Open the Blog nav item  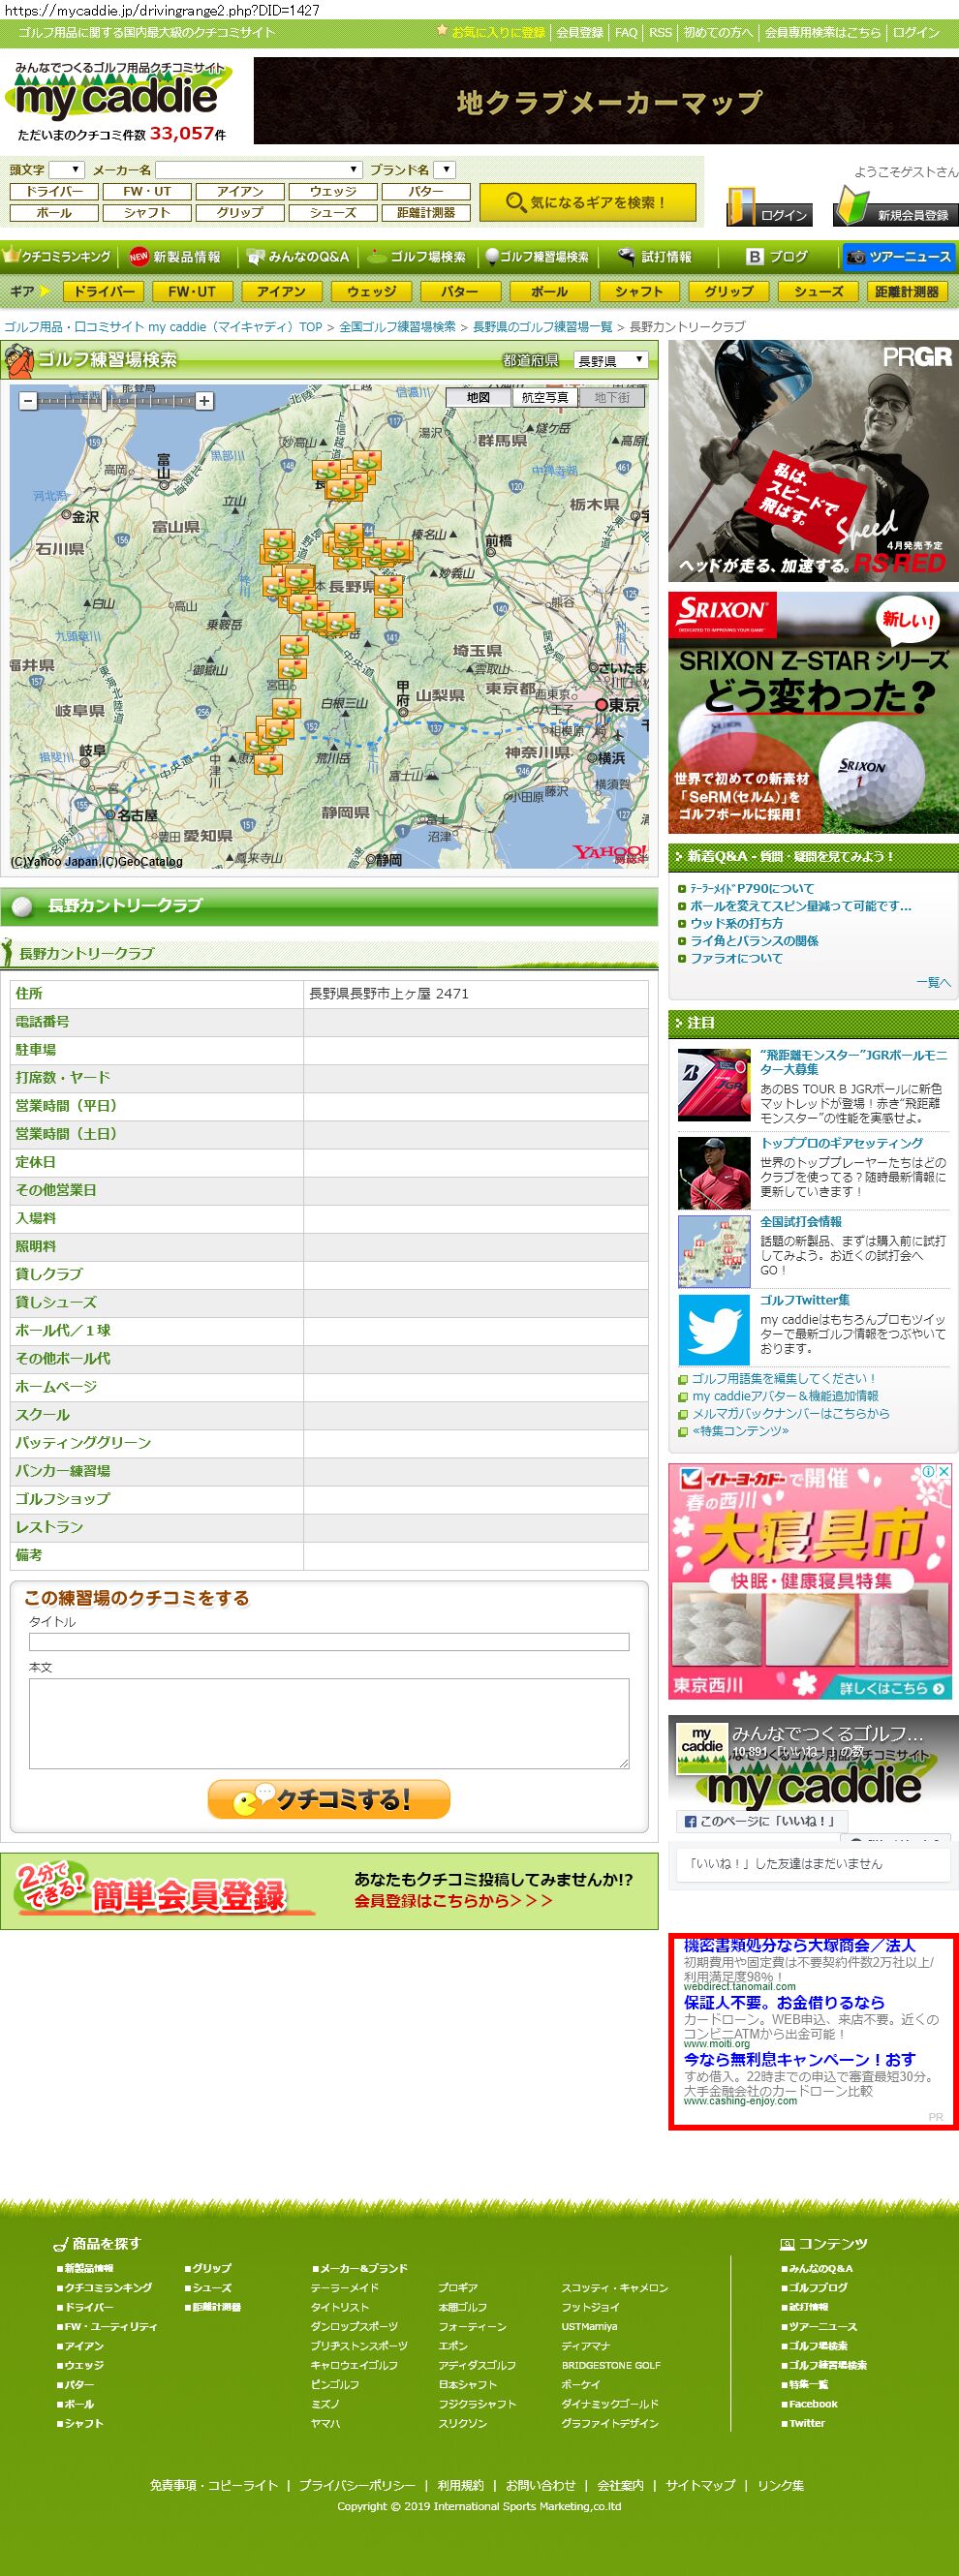tap(777, 257)
